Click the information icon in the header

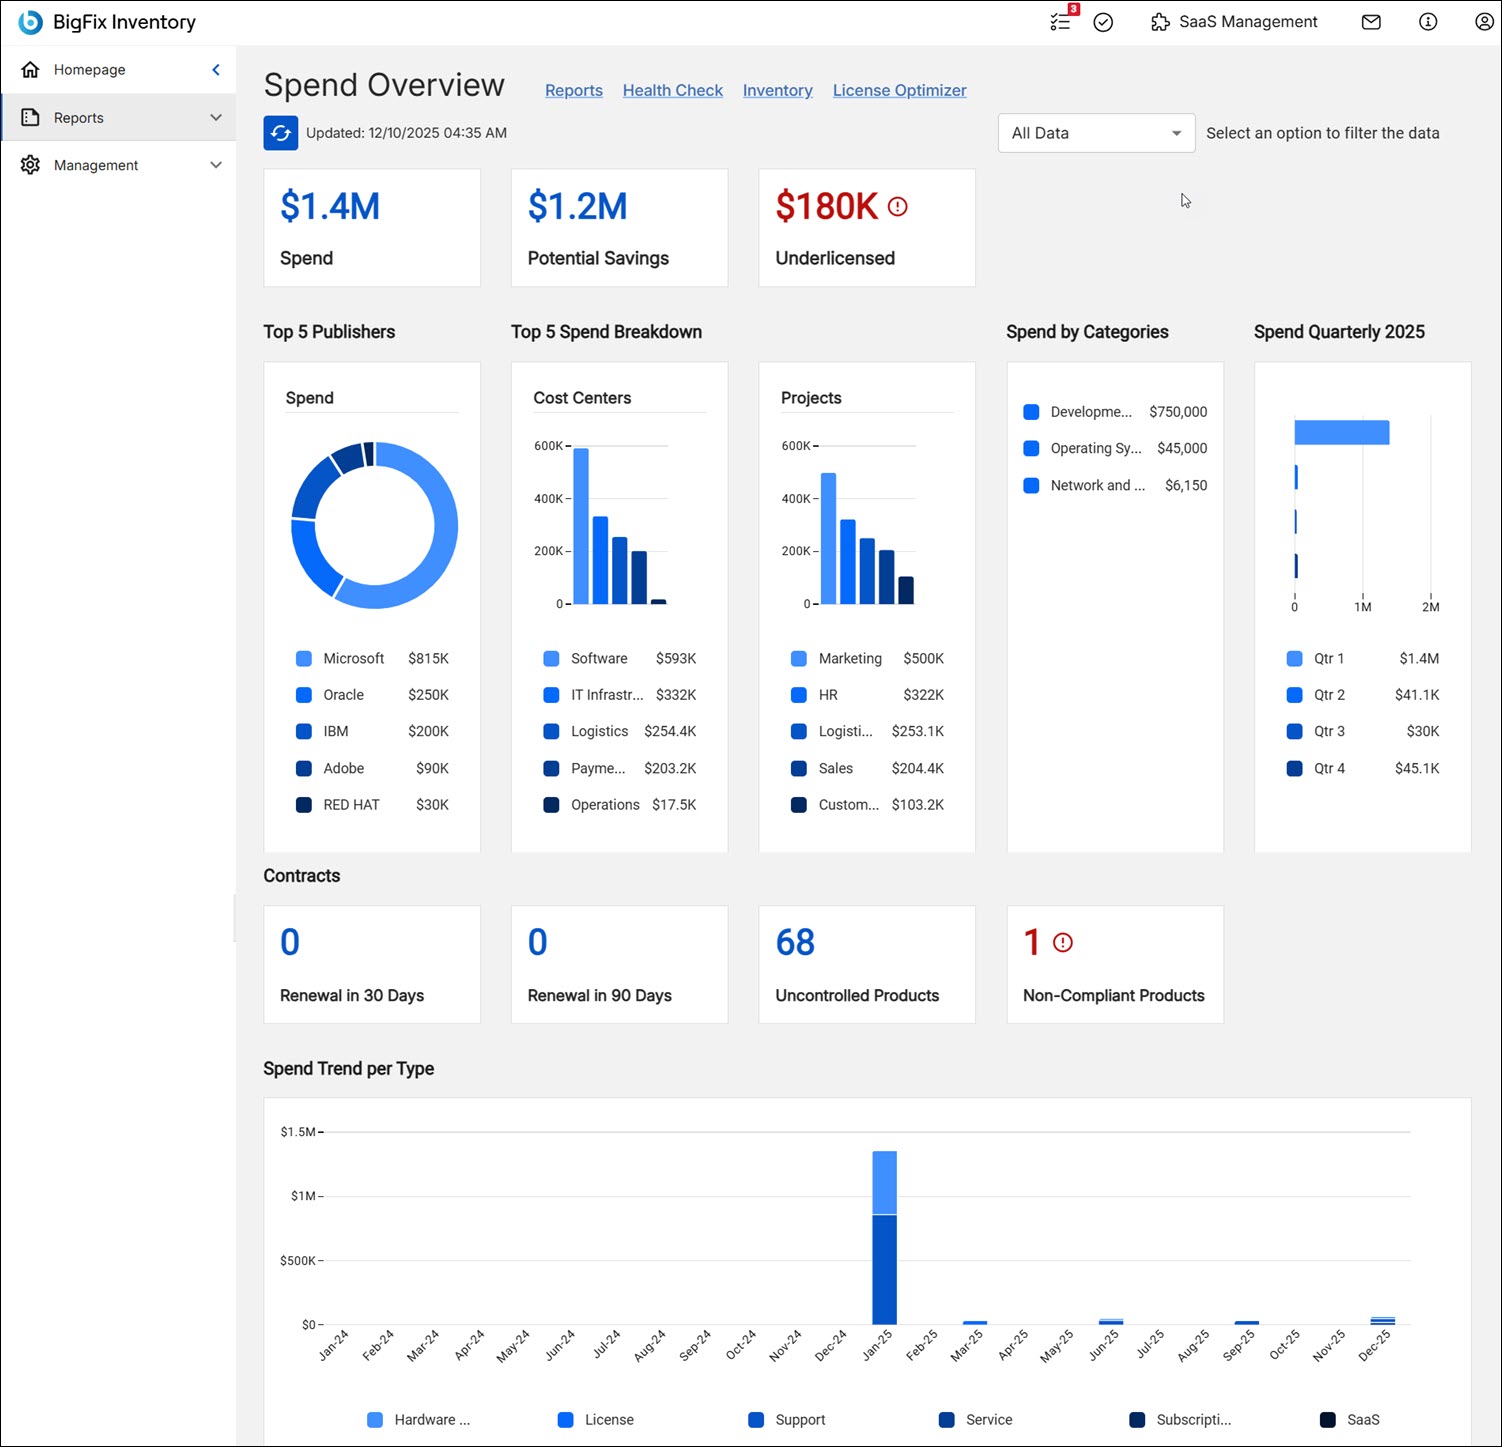click(1428, 22)
